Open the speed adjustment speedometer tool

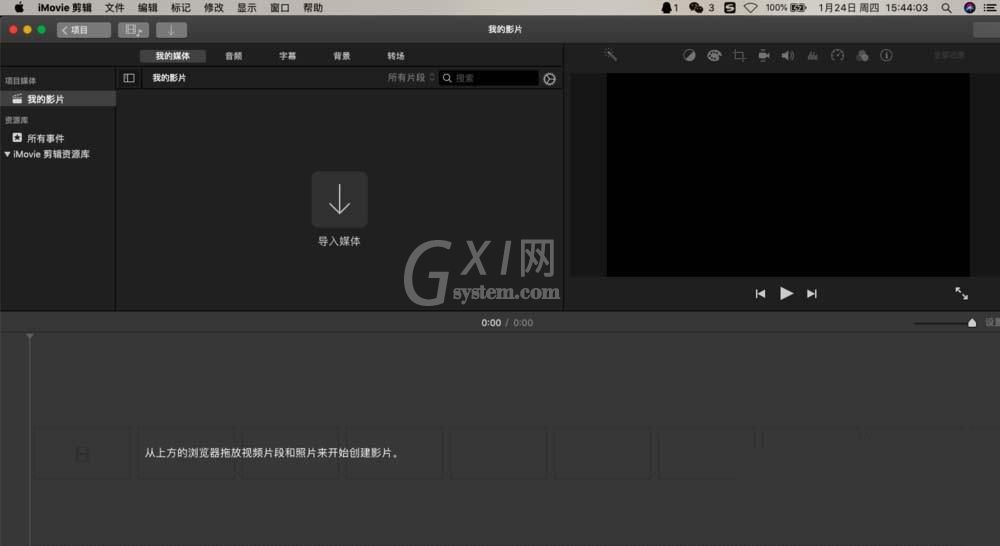pos(837,55)
